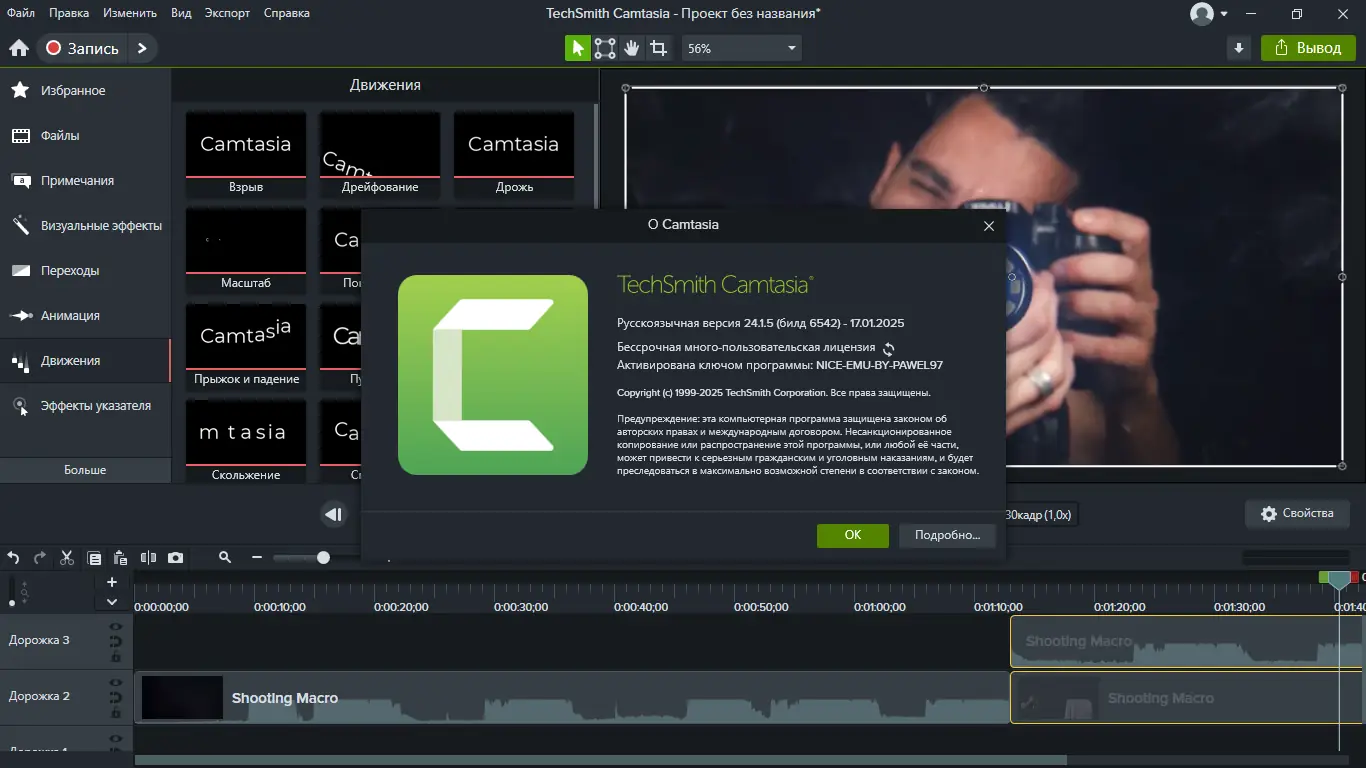Lock Дорожка 2 with its padlock icon
Viewport: 1366px width, 768px height.
coord(116,712)
